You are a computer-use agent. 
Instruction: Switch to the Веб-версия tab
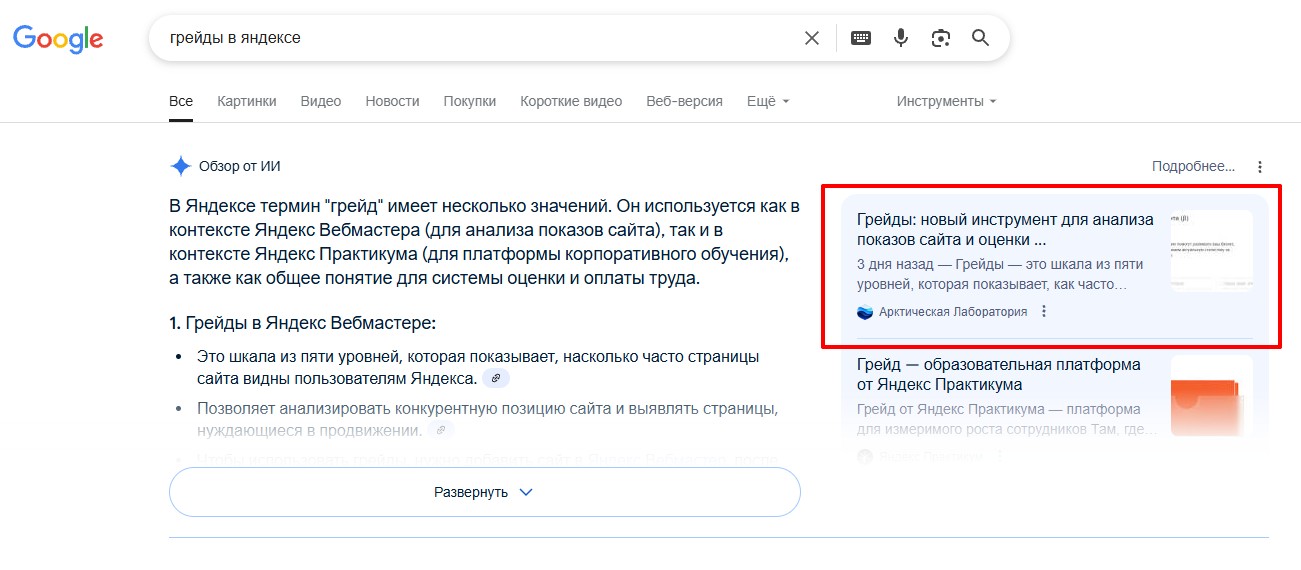[x=684, y=101]
